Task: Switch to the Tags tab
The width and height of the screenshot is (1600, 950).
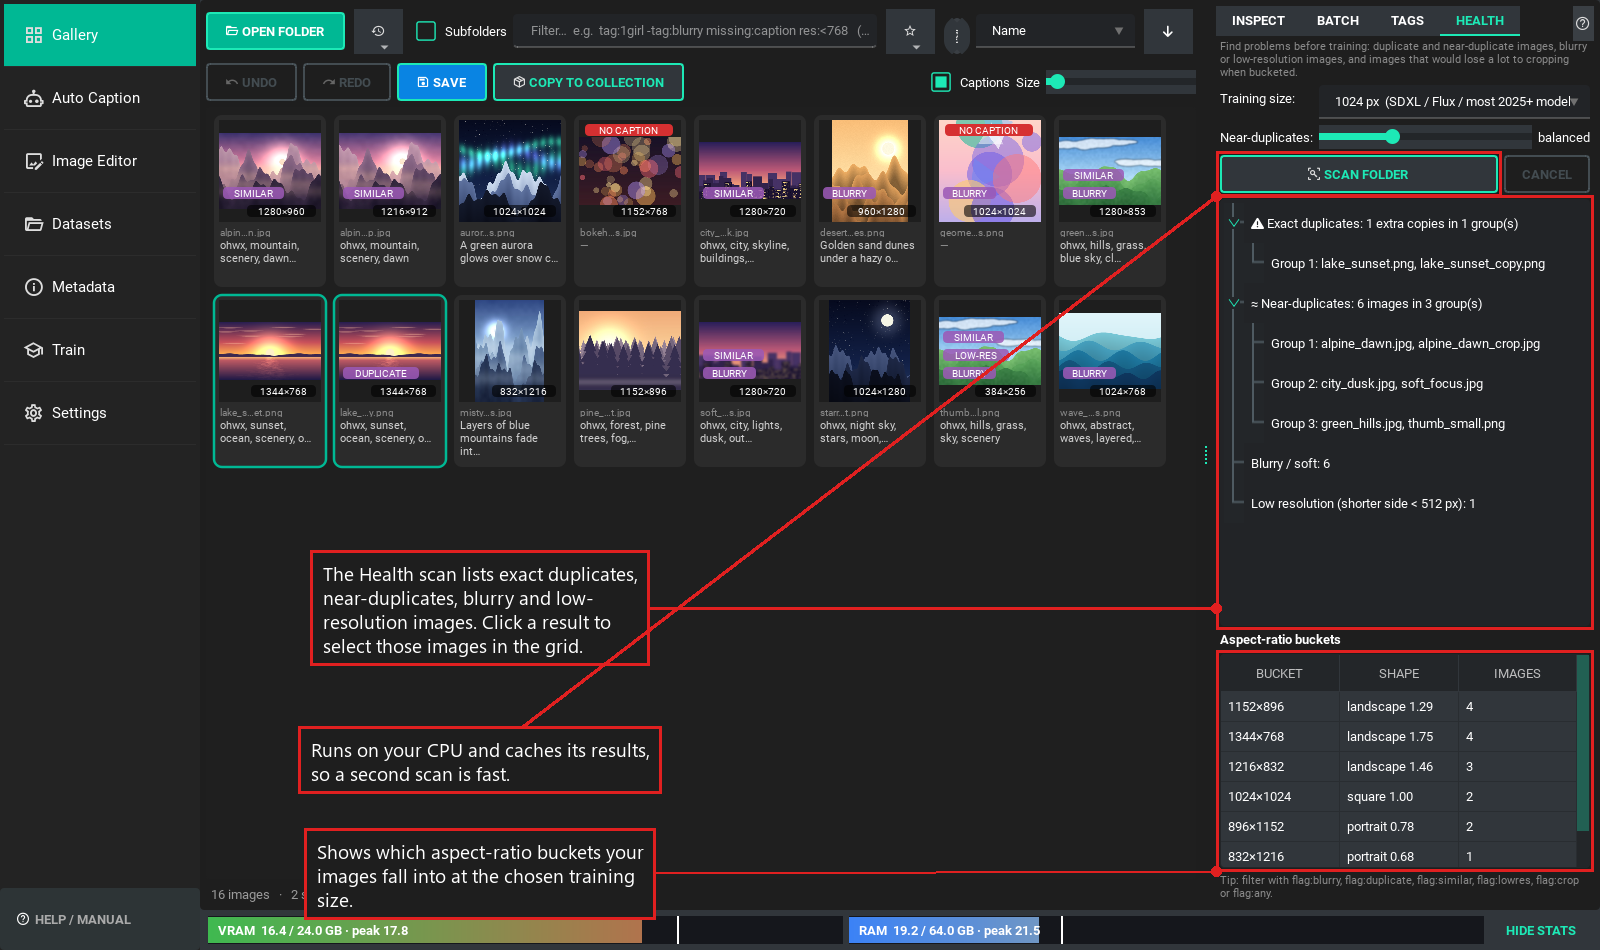Action: point(1407,20)
